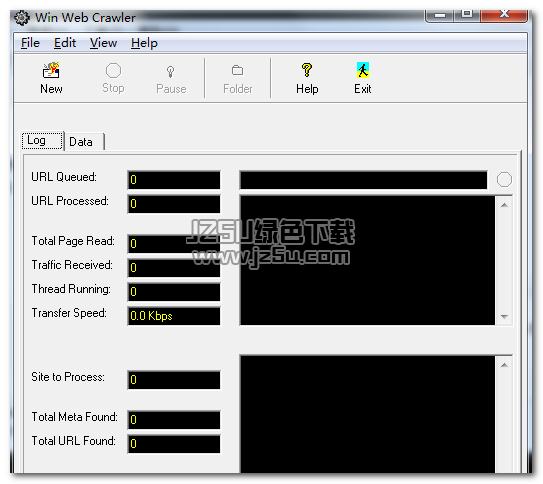Click the lower log up arrow
Image resolution: width=543 pixels, height=484 pixels.
tap(504, 365)
